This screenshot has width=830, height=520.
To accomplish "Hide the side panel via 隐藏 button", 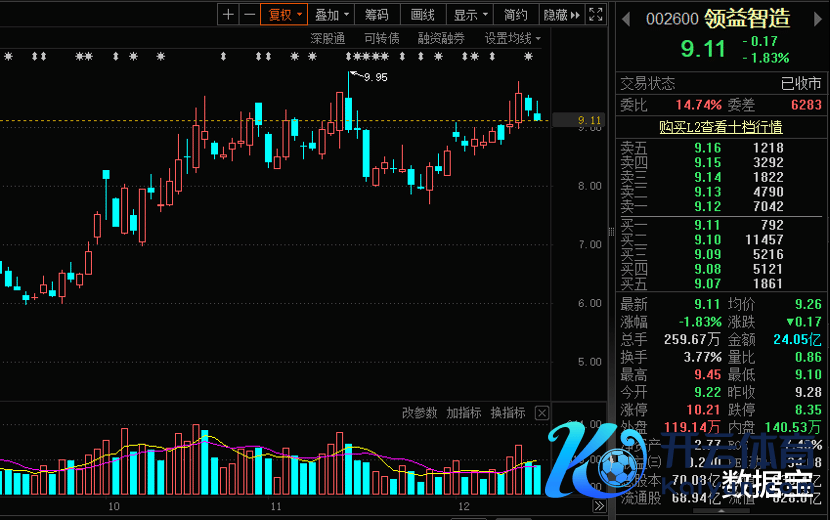I will pyautogui.click(x=556, y=15).
